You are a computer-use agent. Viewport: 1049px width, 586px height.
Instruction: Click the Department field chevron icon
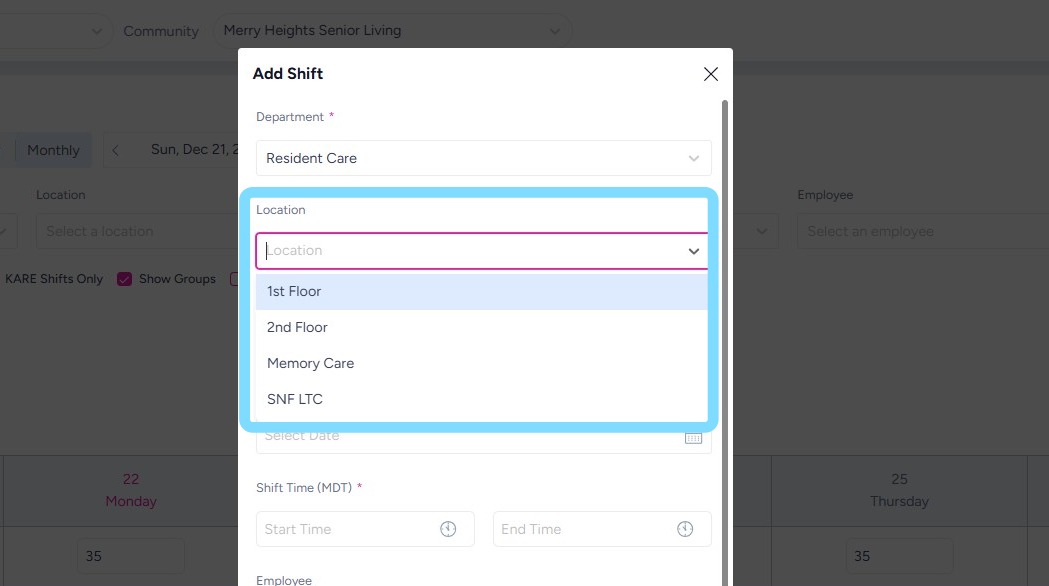(694, 158)
